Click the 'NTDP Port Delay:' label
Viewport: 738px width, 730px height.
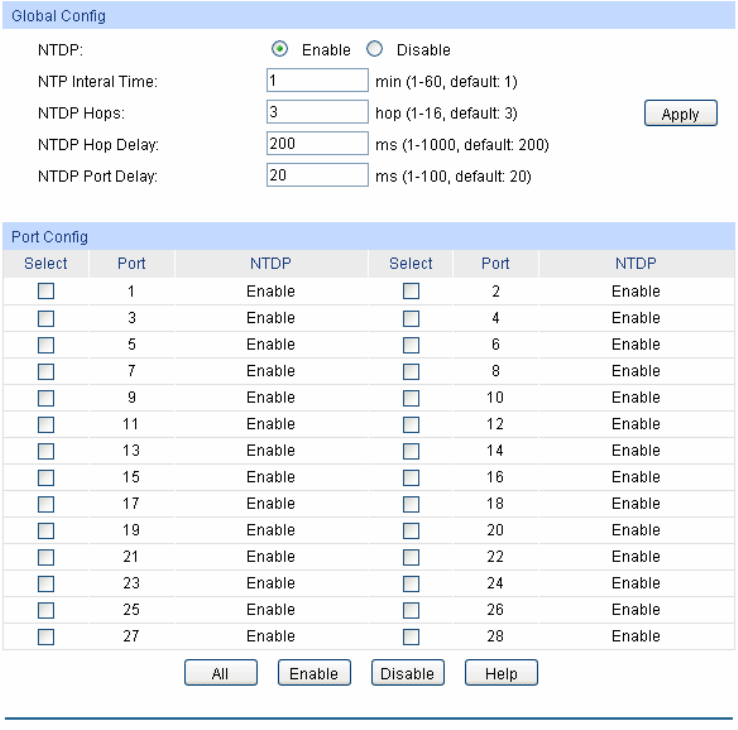tap(98, 176)
